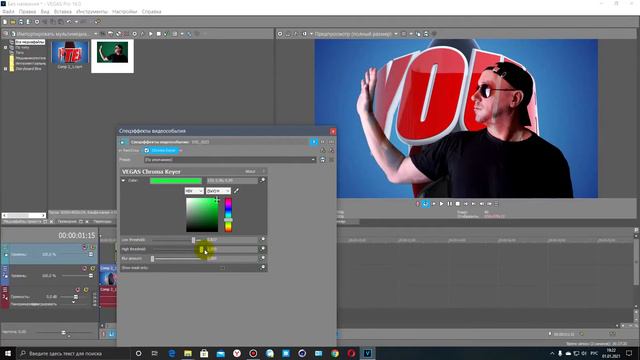Close the video event FX dialog
The width and height of the screenshot is (640, 360).
333,131
